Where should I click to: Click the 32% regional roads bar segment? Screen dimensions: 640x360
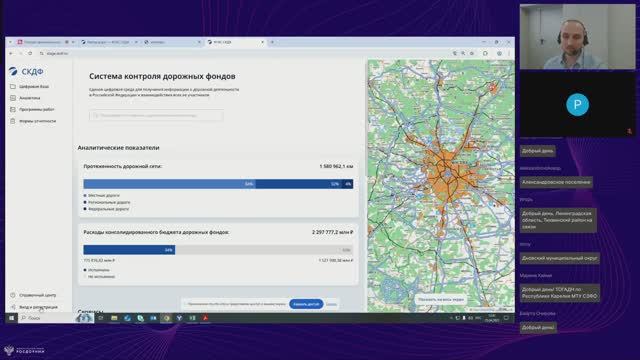coord(298,184)
